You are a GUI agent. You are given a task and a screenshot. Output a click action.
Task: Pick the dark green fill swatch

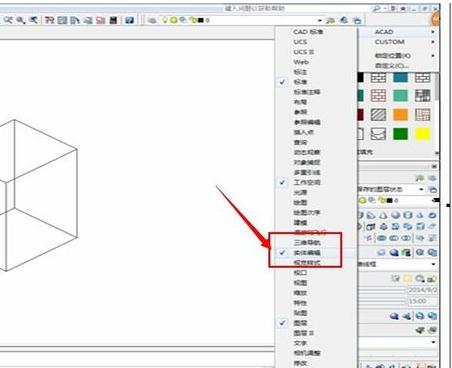coord(400,134)
